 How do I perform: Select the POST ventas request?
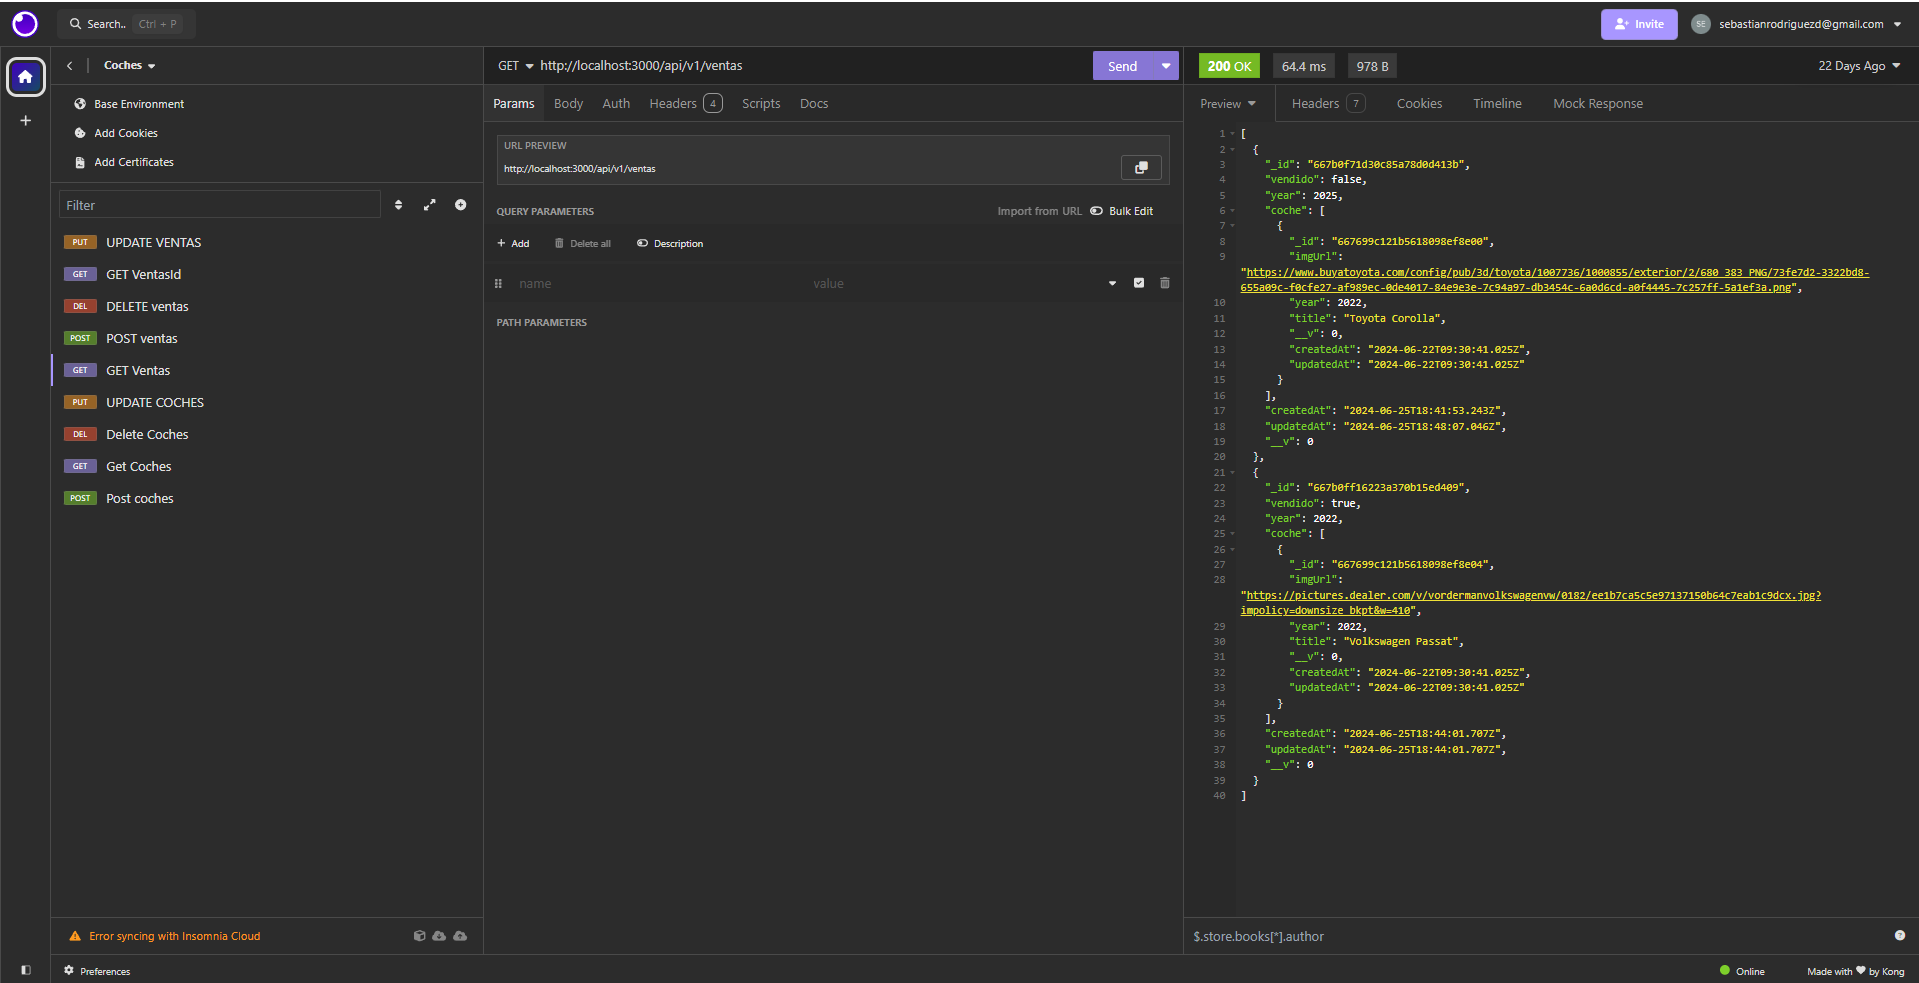point(142,339)
